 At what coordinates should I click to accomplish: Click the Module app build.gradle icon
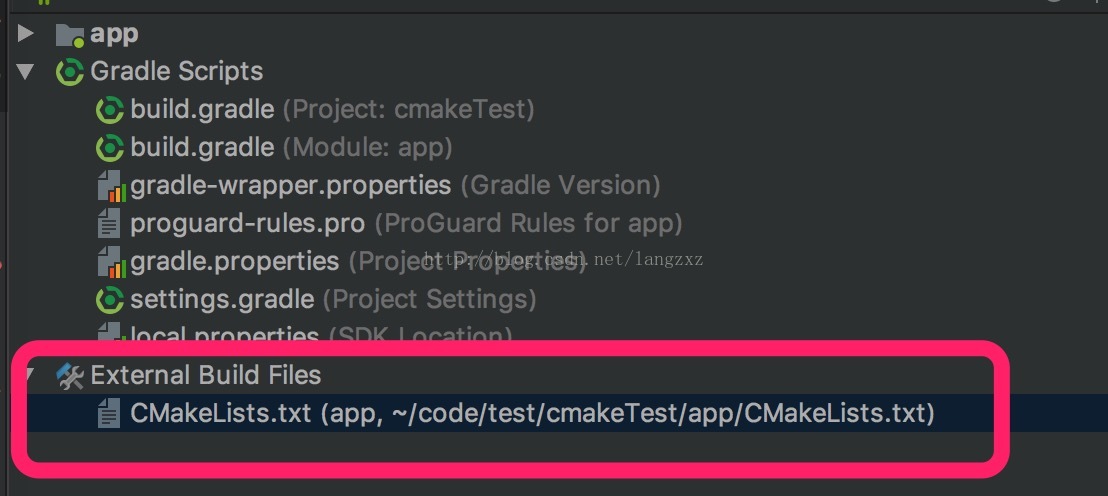pyautogui.click(x=110, y=148)
